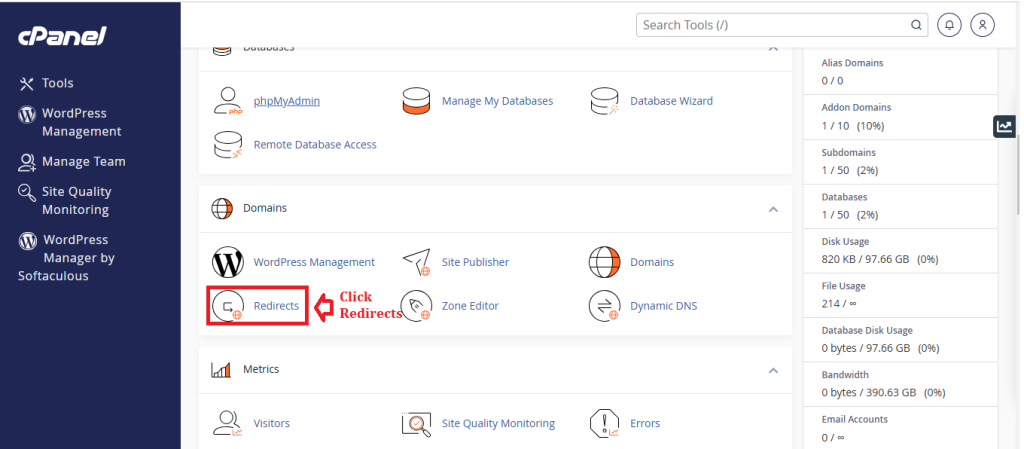This screenshot has width=1024, height=449.
Task: Click the Bandwidth statistic label
Action: [x=845, y=375]
